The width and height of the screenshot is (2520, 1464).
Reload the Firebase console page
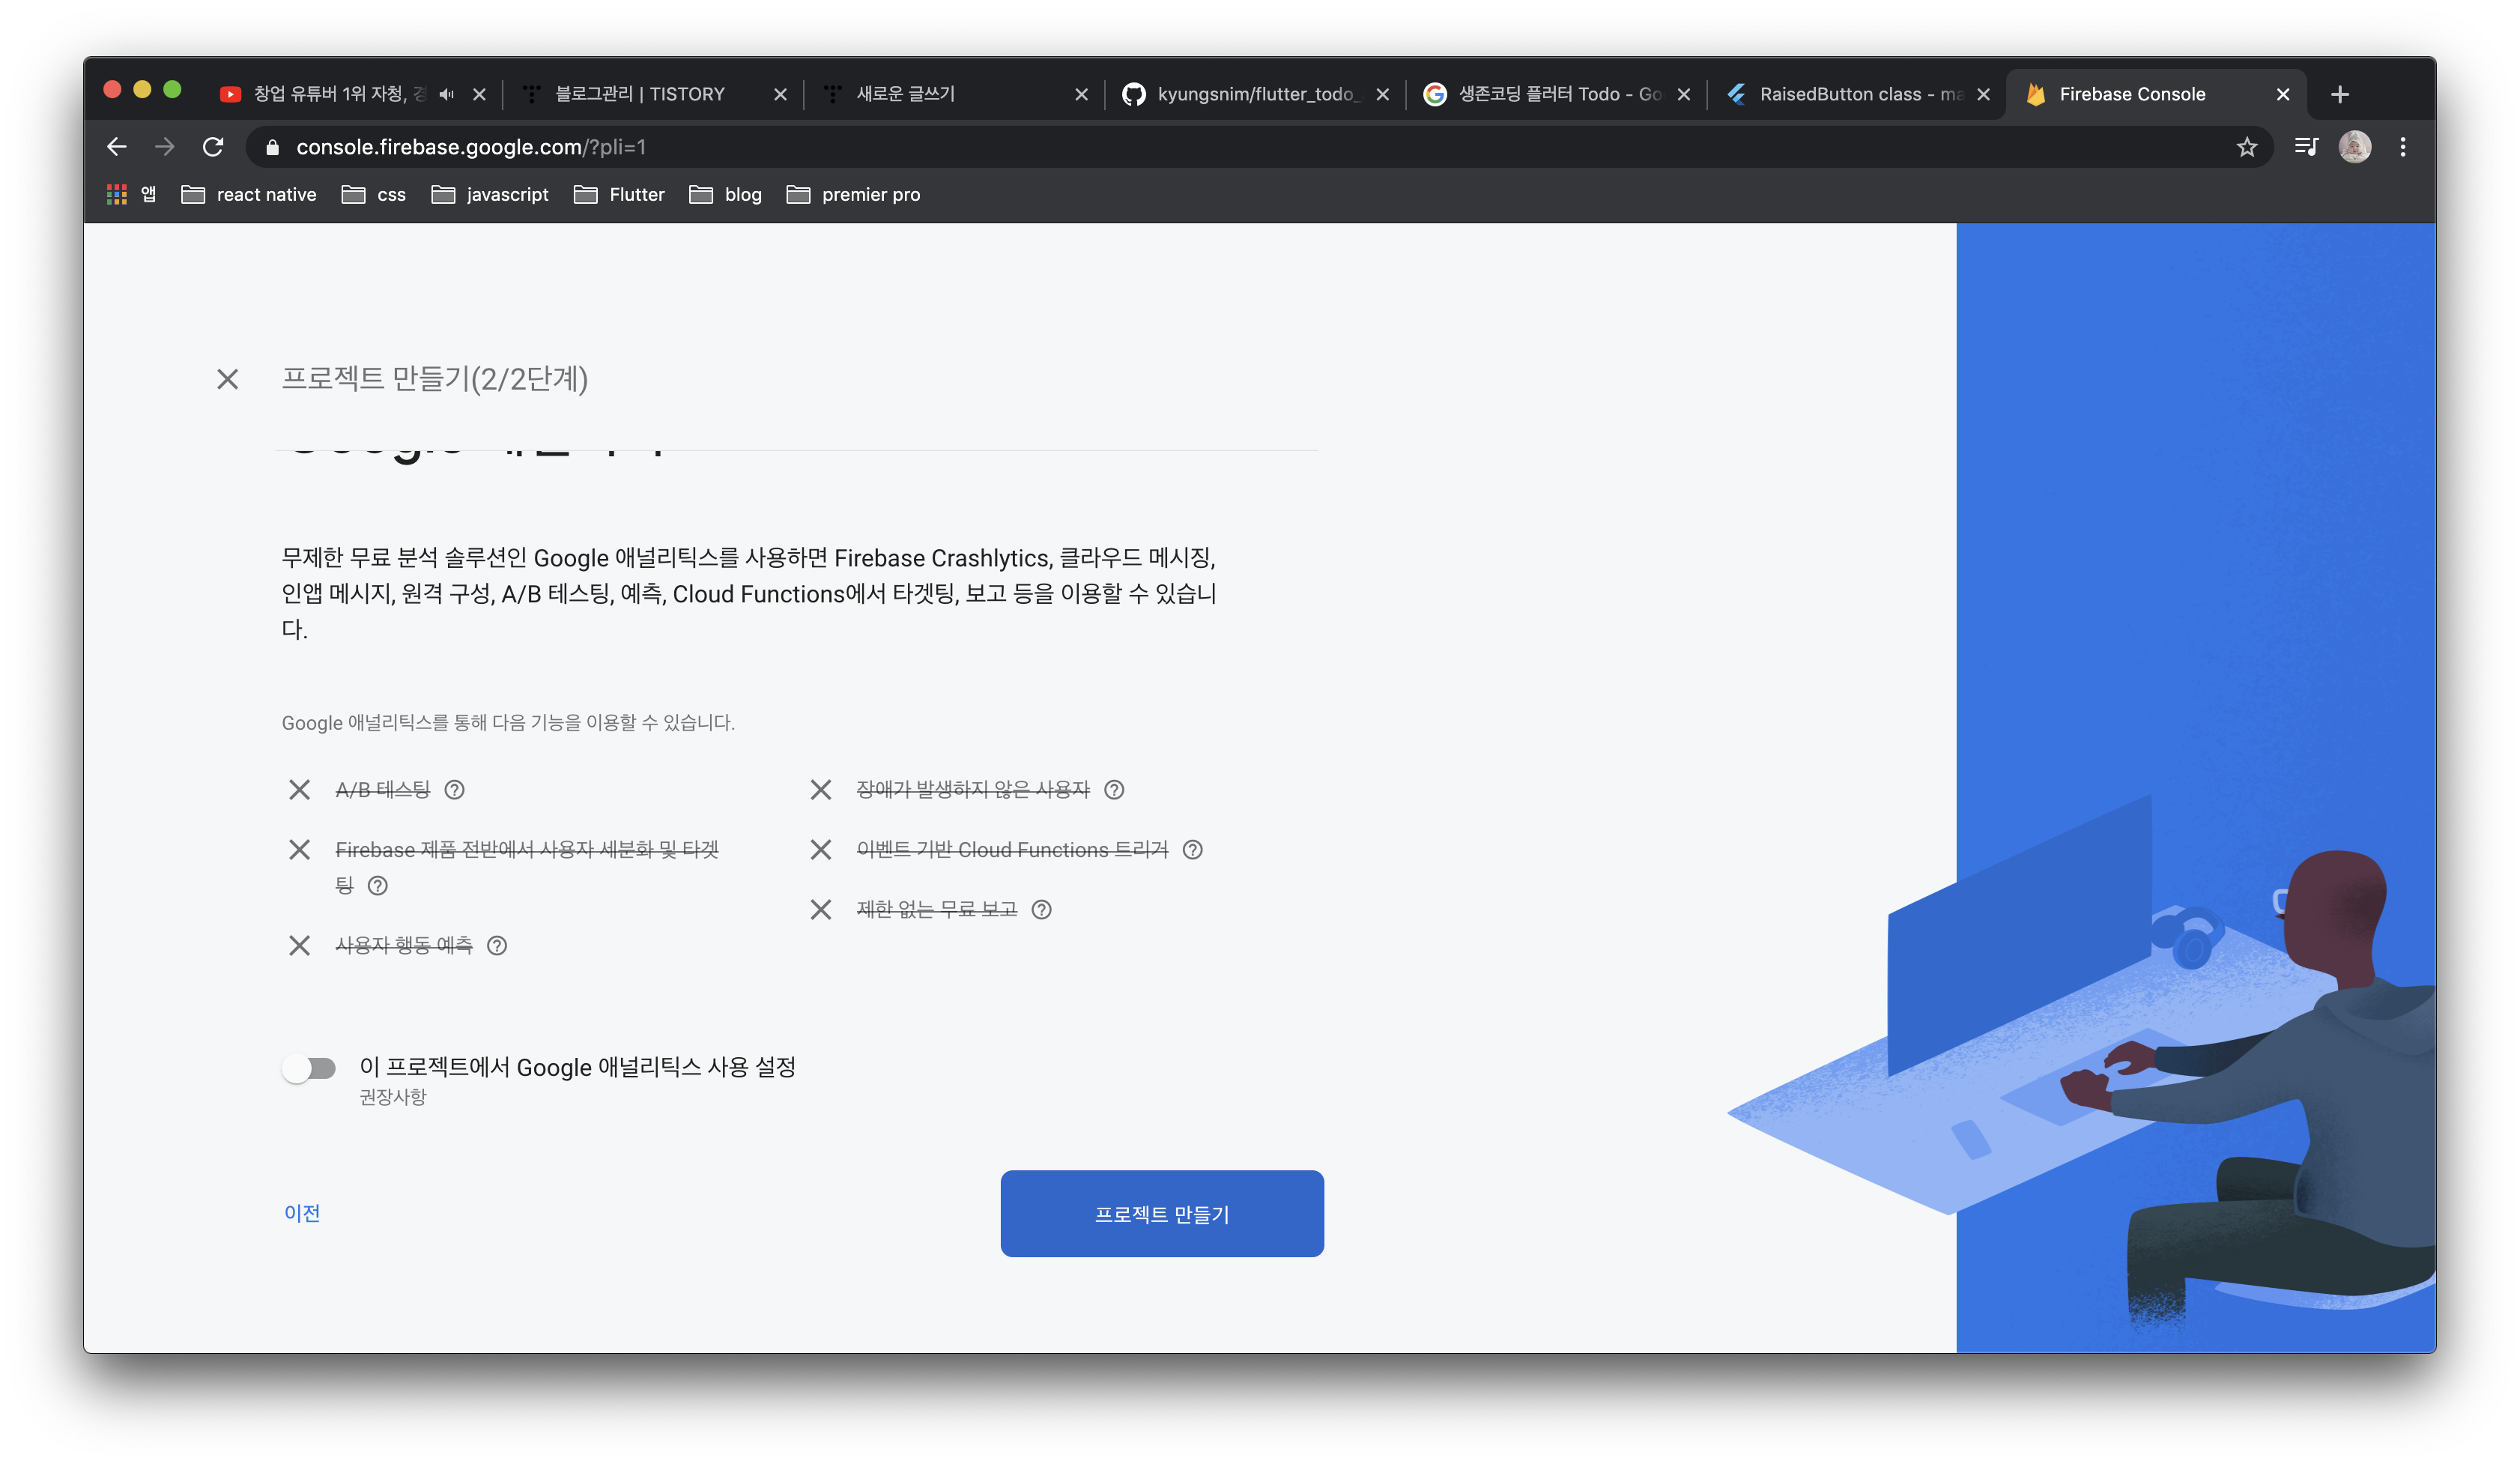click(x=213, y=147)
